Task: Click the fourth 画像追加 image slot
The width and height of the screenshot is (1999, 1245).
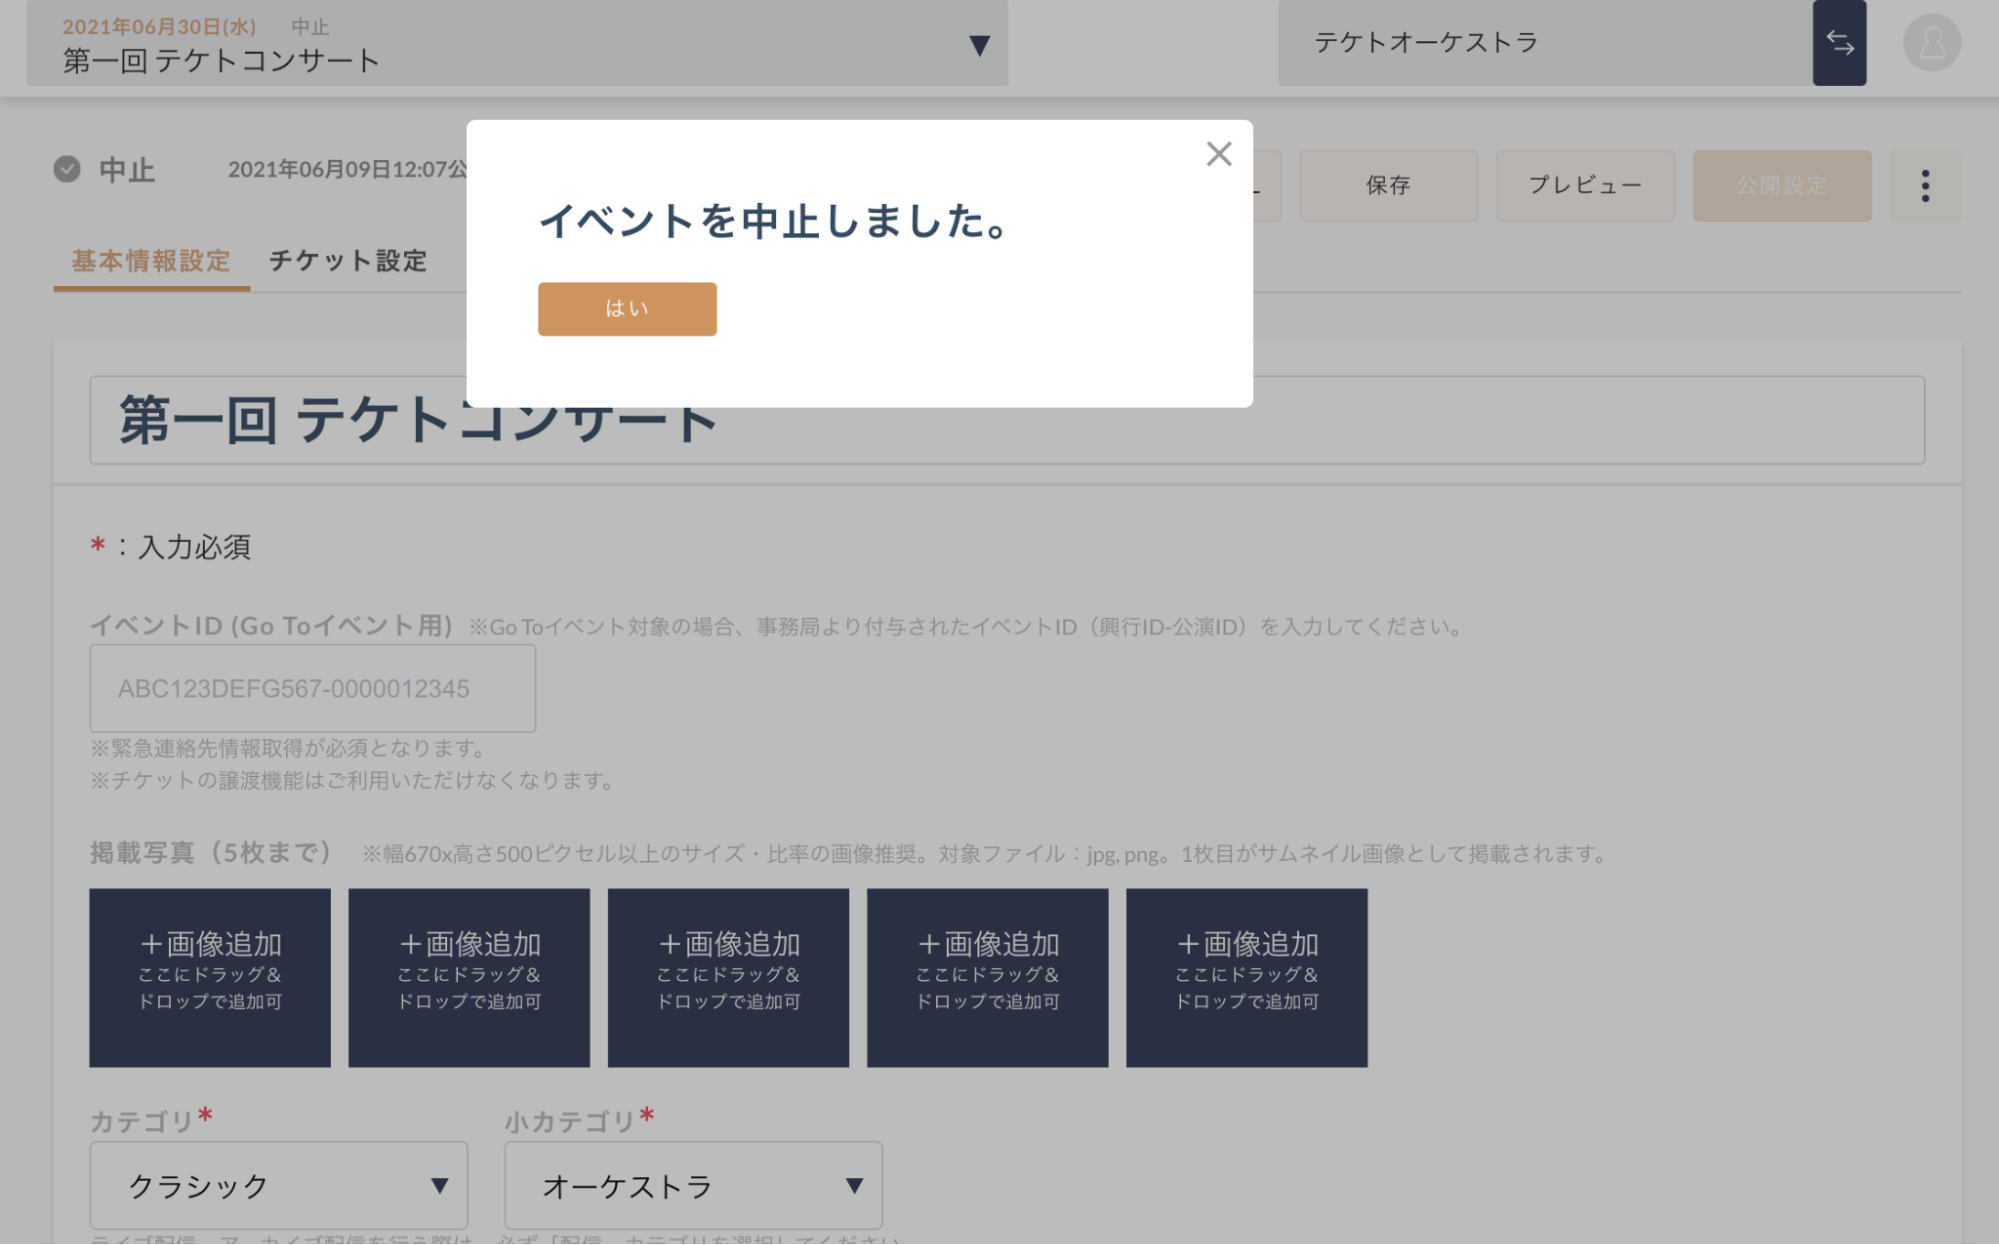Action: pos(988,978)
